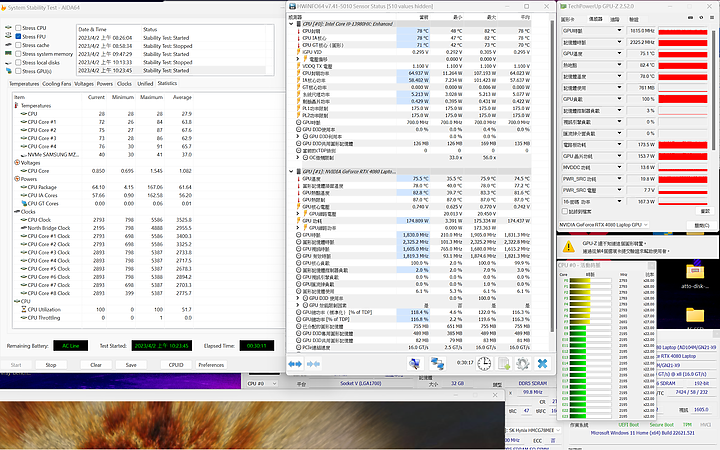
Task: Collapse CPU [#0] Intel Core i9 sensor group
Action: pos(291,24)
